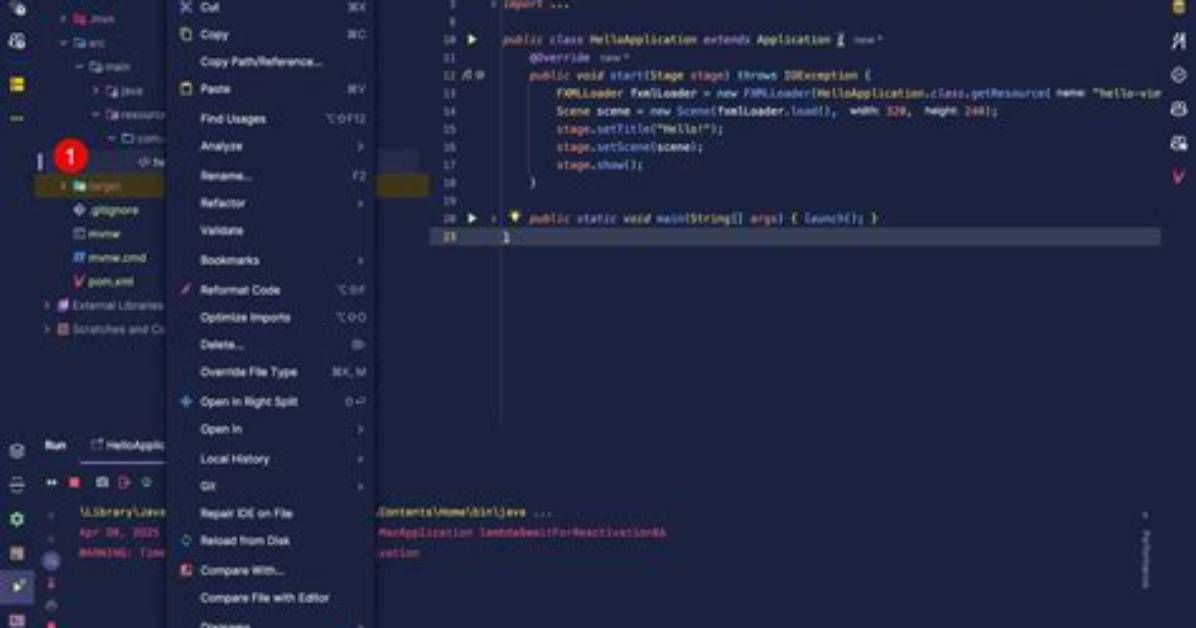
Task: Open the red Maven icon in right strip
Action: 1178,176
